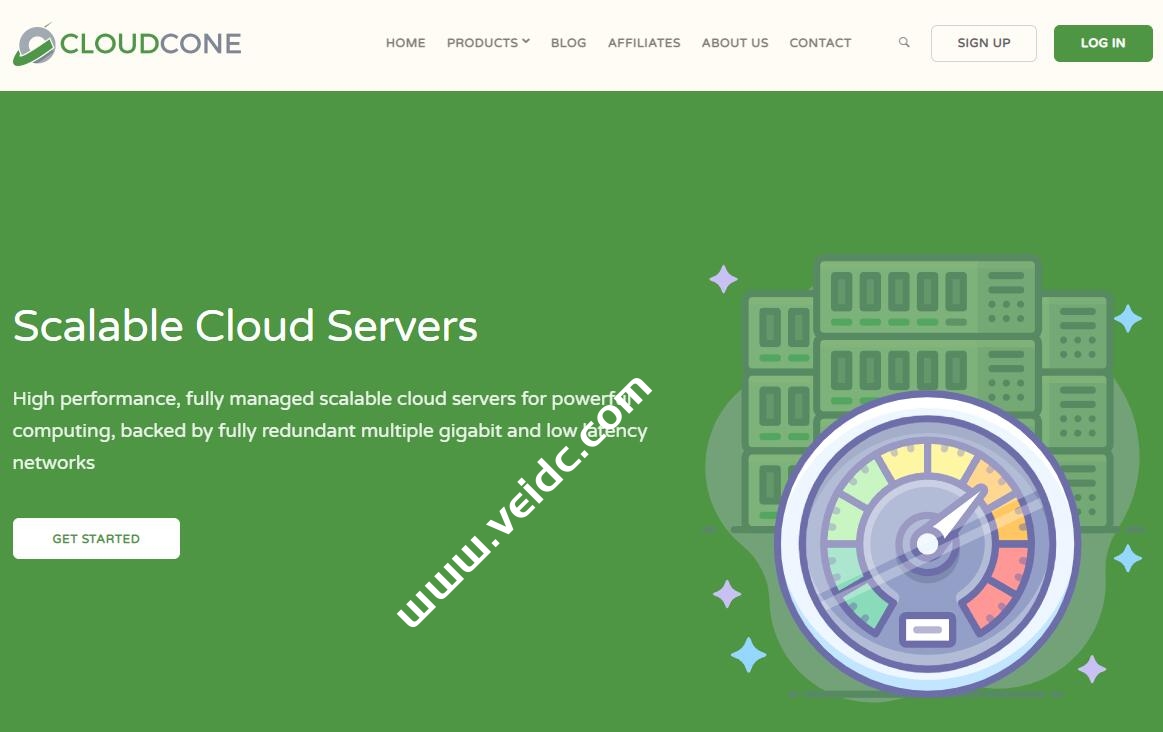Open the search magnifier icon
This screenshot has height=732, width=1163.
pos(904,43)
